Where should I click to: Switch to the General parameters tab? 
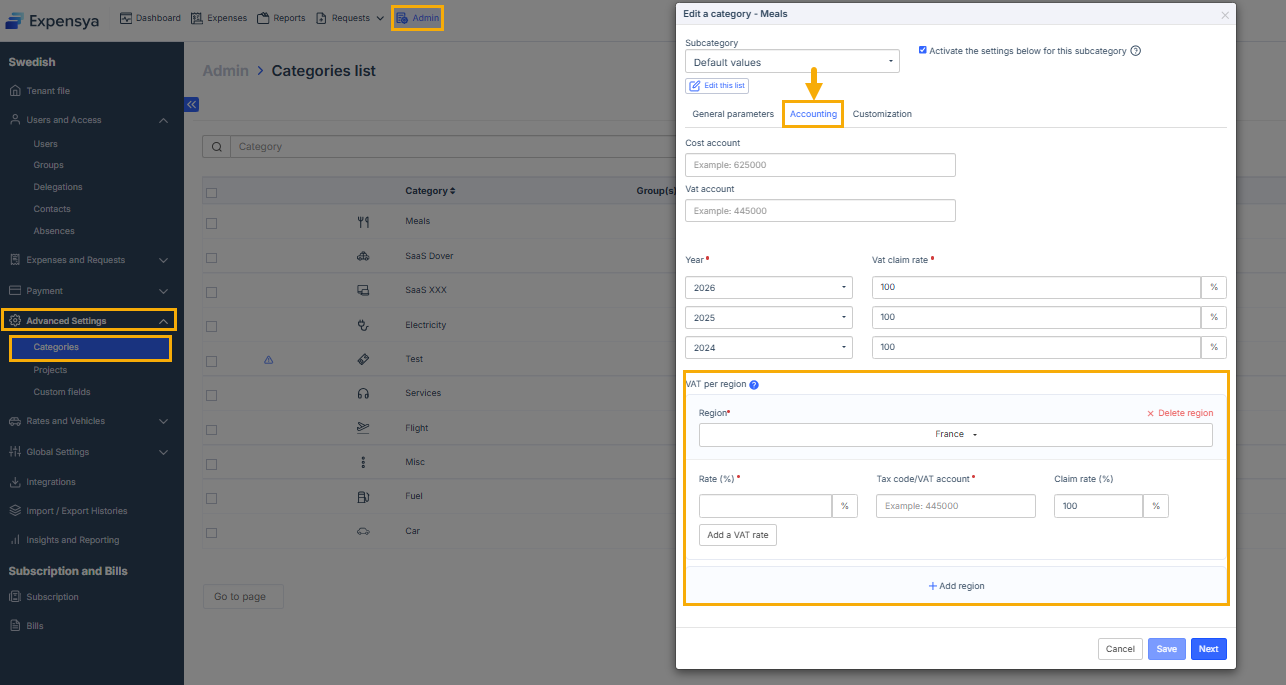click(x=733, y=114)
